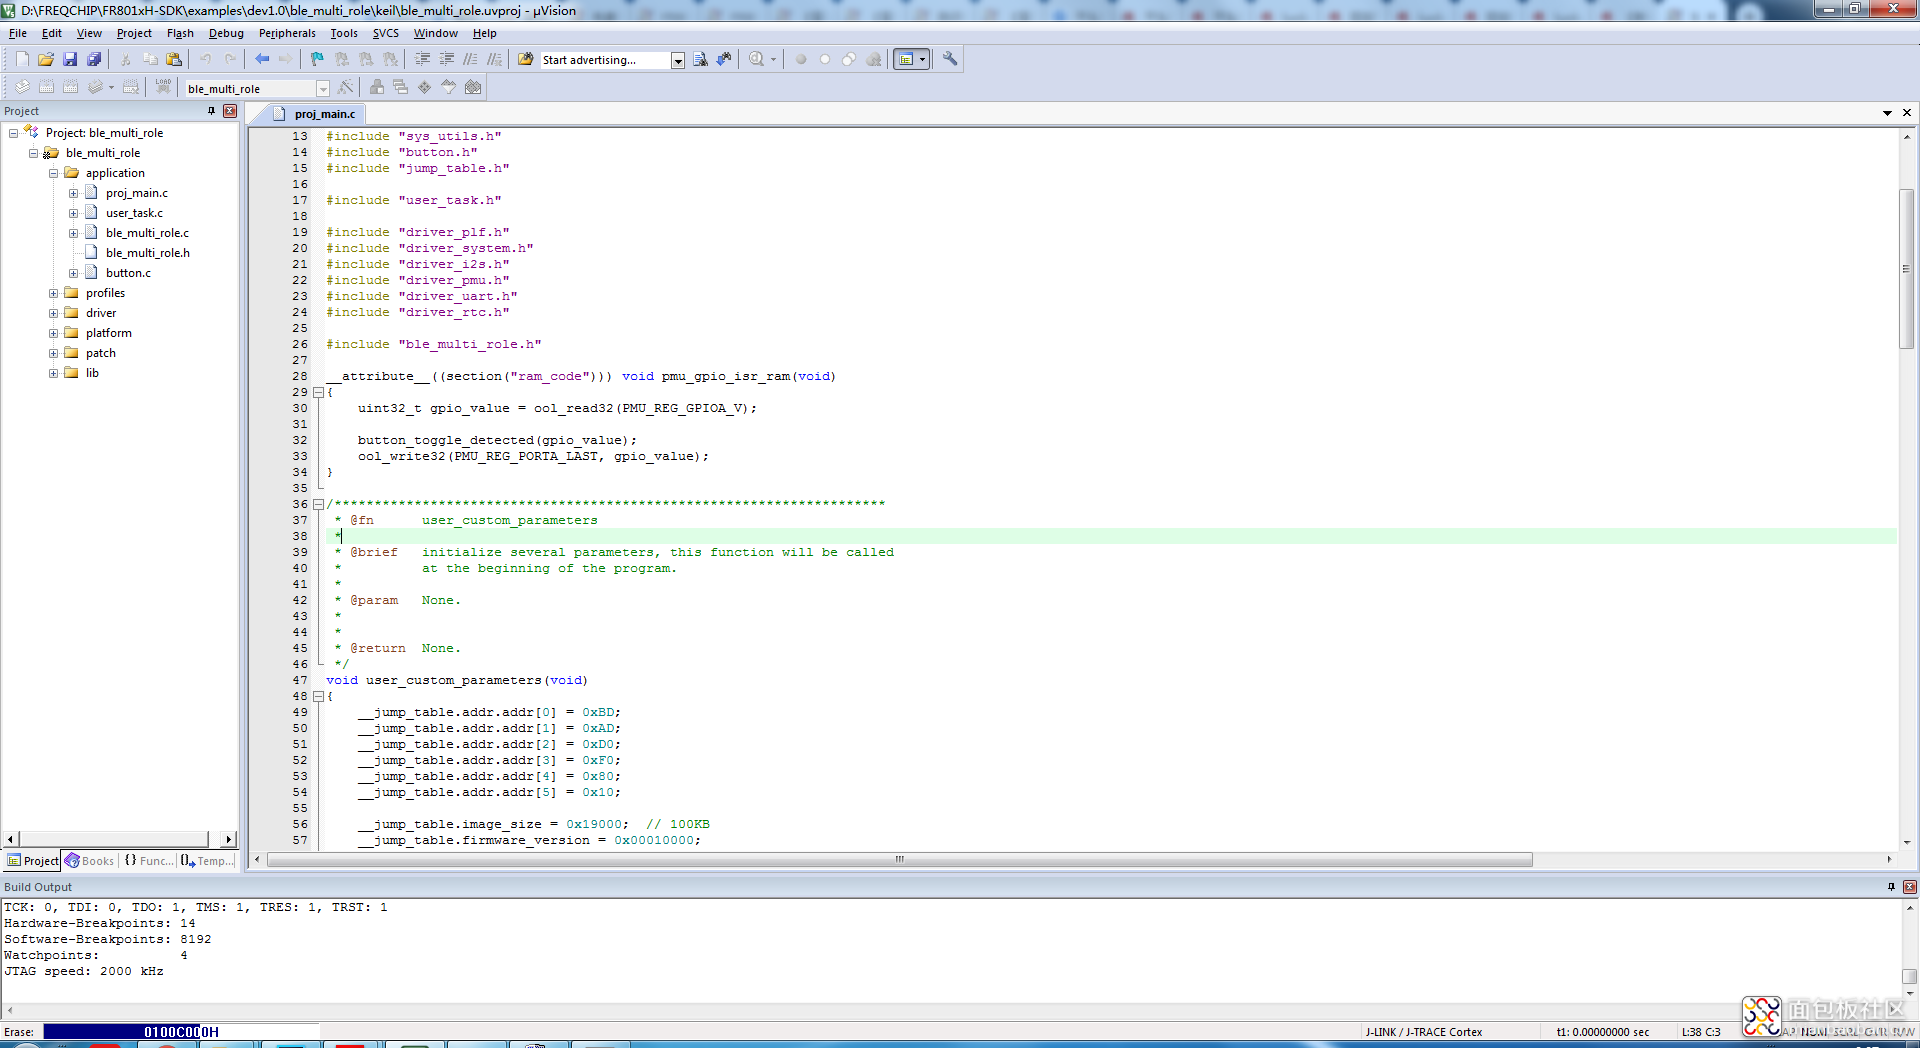Create a new file with New icon
The image size is (1920, 1048).
tap(22, 60)
